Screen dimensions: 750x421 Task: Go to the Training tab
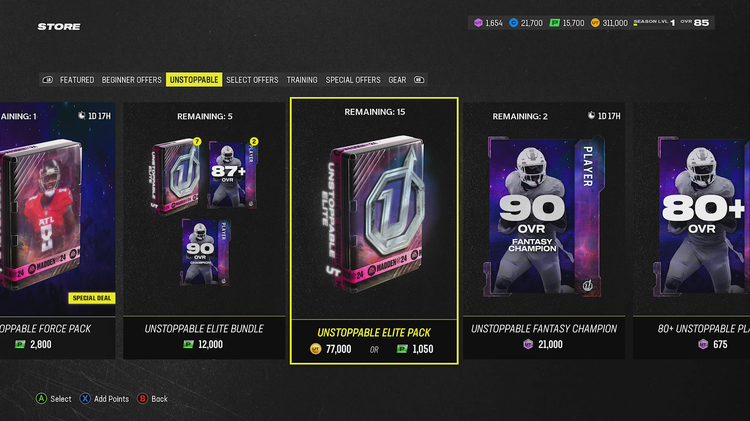pyautogui.click(x=302, y=80)
